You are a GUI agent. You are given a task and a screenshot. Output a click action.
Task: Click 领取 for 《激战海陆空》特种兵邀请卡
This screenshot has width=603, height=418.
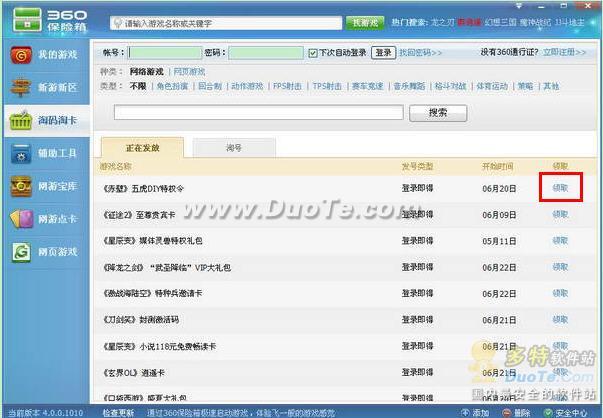tap(560, 293)
